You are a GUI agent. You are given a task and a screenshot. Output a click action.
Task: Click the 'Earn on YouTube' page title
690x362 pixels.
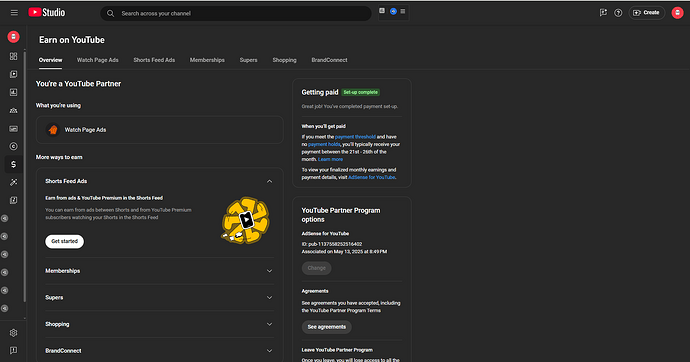click(x=72, y=40)
